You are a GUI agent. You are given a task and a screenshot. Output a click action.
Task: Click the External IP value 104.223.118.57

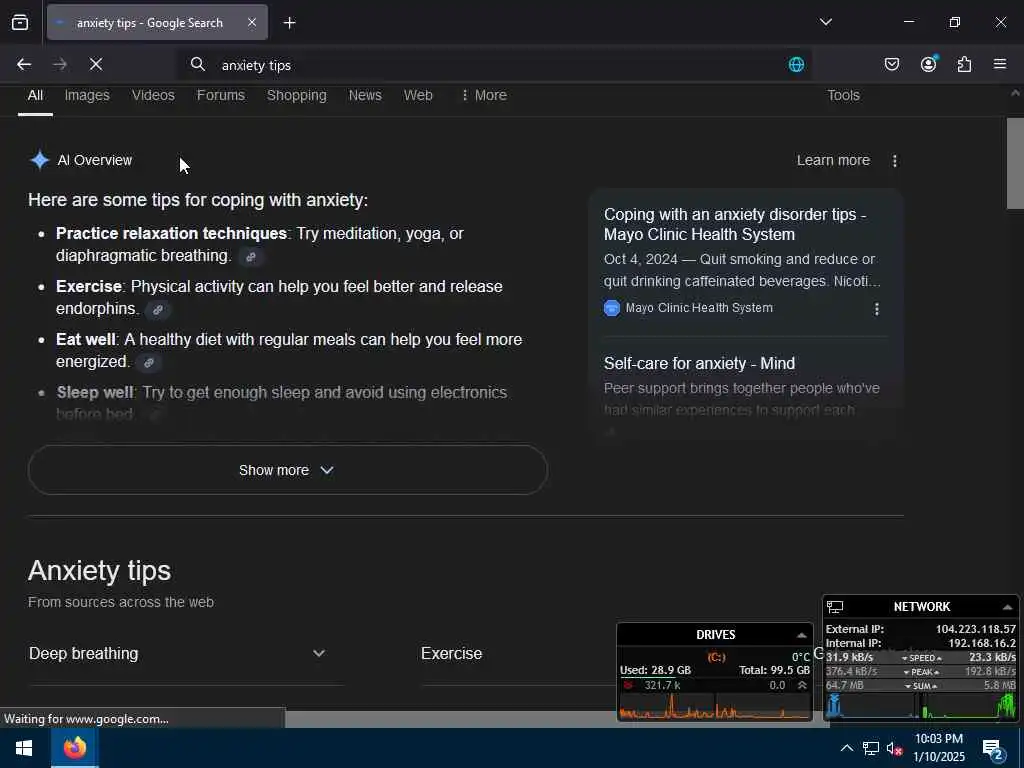[976, 629]
